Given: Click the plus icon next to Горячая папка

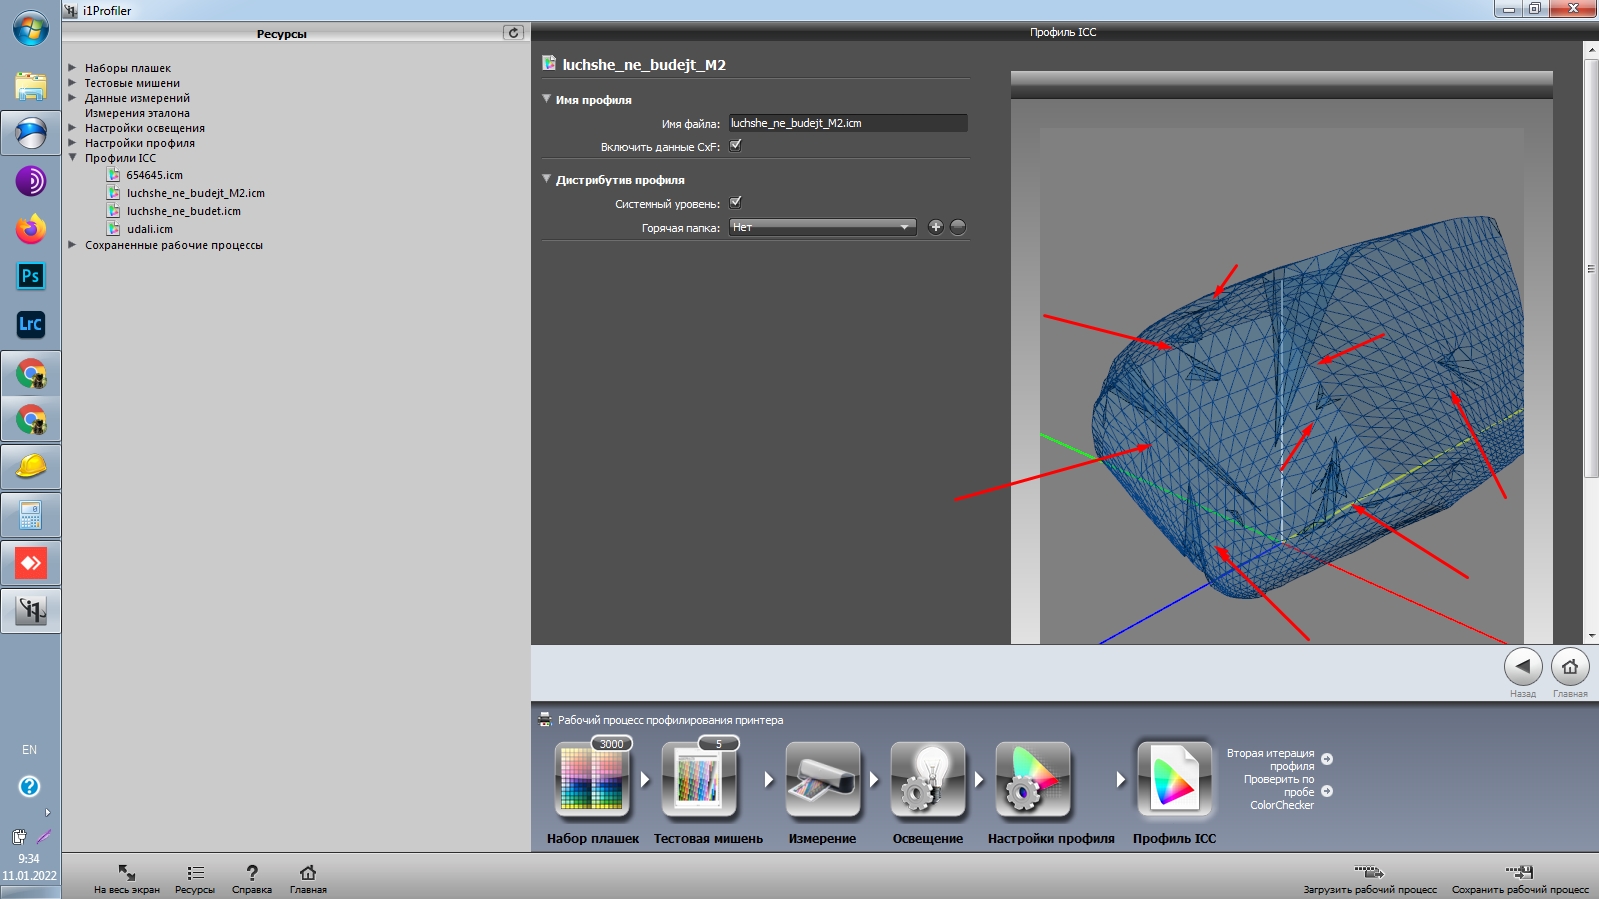Looking at the screenshot, I should [x=936, y=227].
